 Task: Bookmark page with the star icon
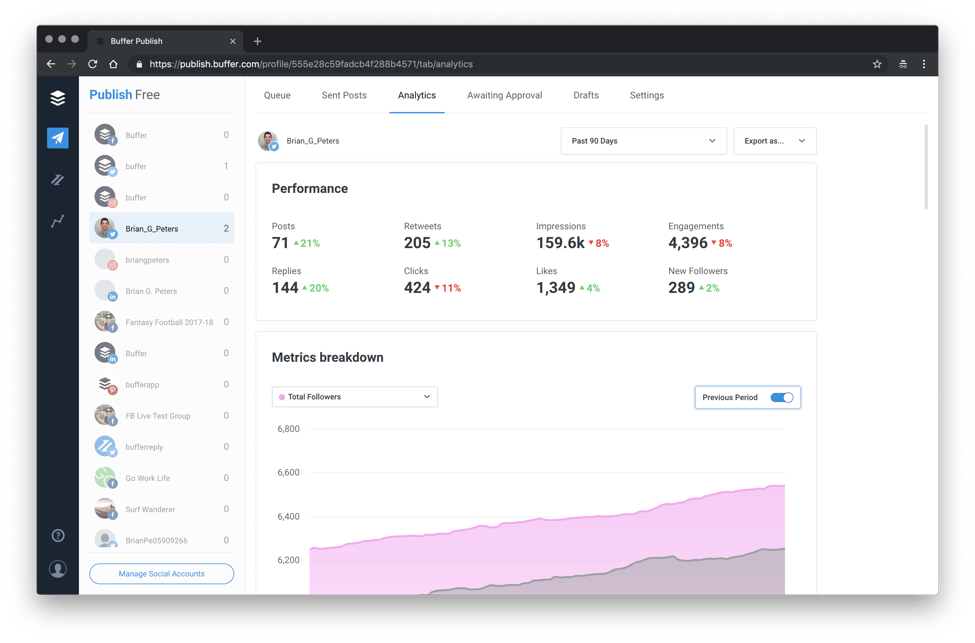pyautogui.click(x=877, y=64)
